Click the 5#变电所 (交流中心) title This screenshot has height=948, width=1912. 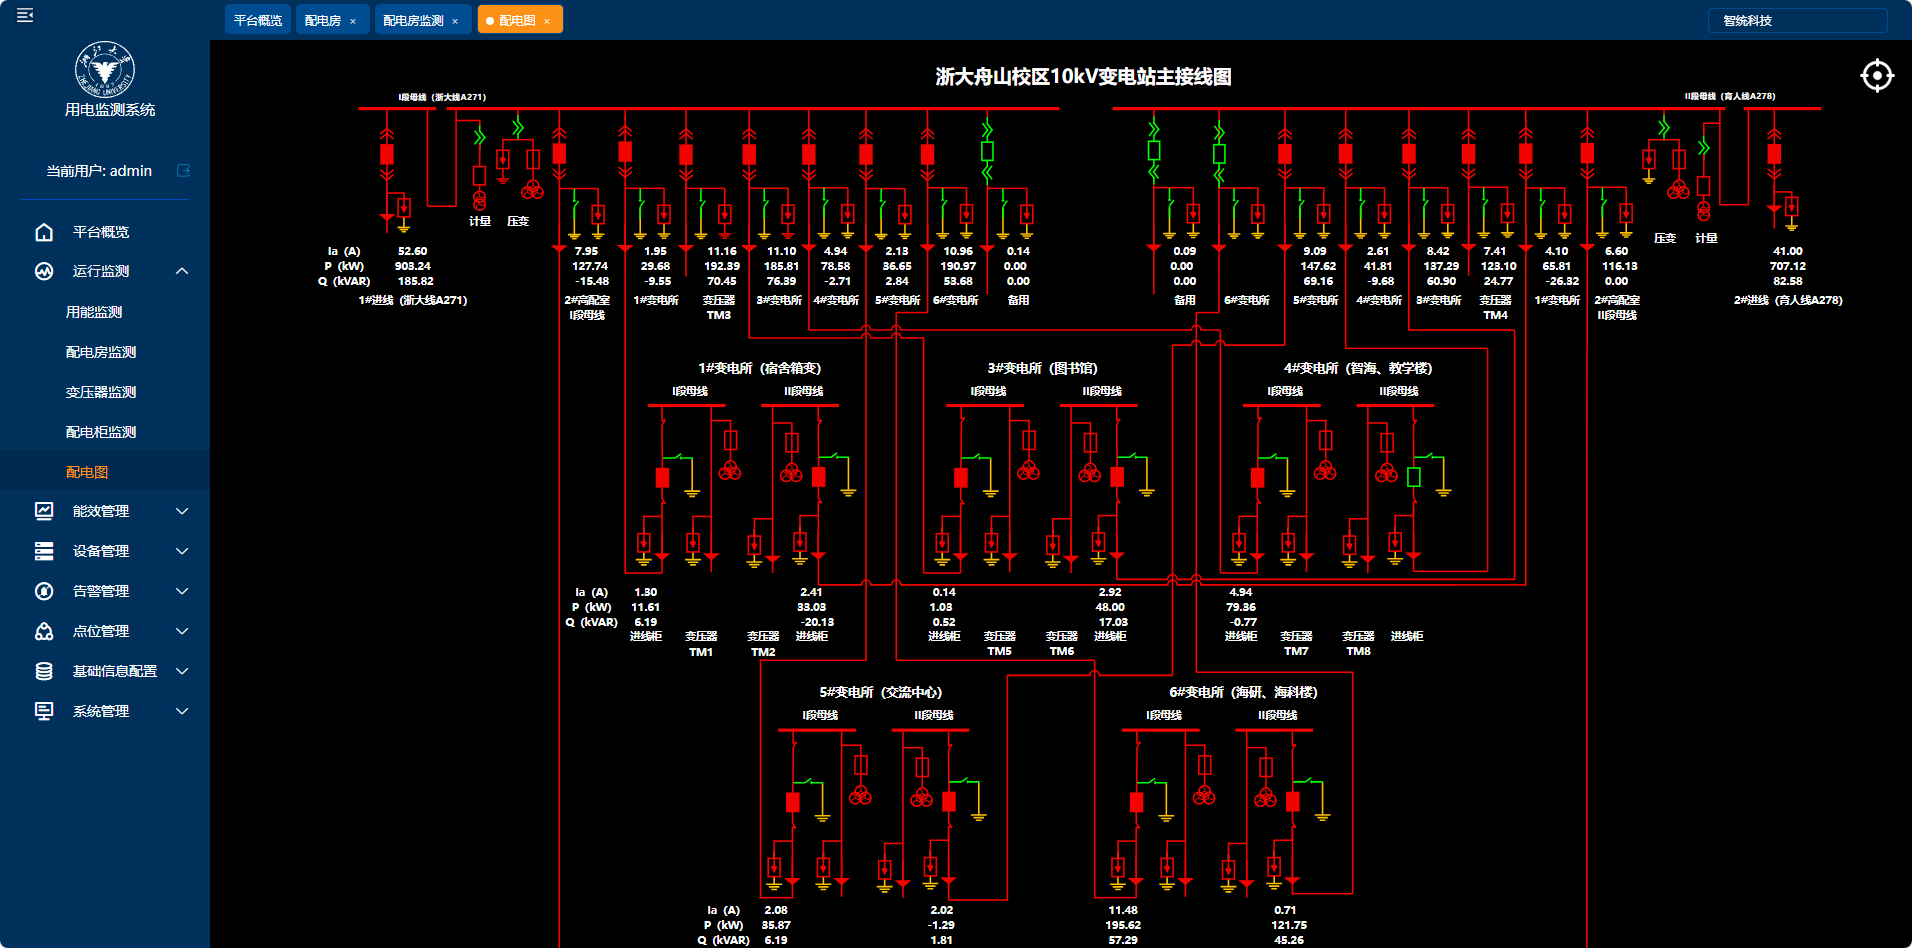point(881,692)
